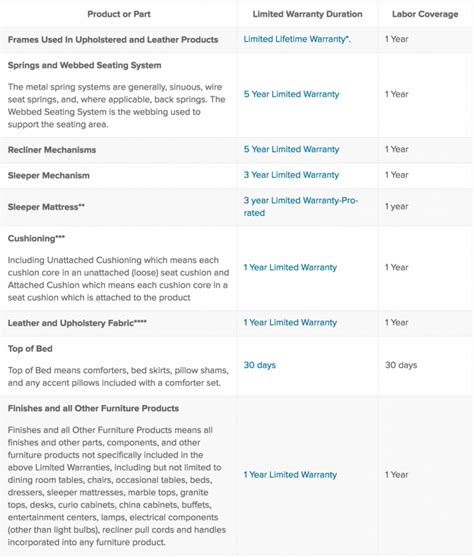Viewport: 474px width, 557px height.
Task: Open 5 Year Limited Warranty for Springs
Action: pos(291,94)
